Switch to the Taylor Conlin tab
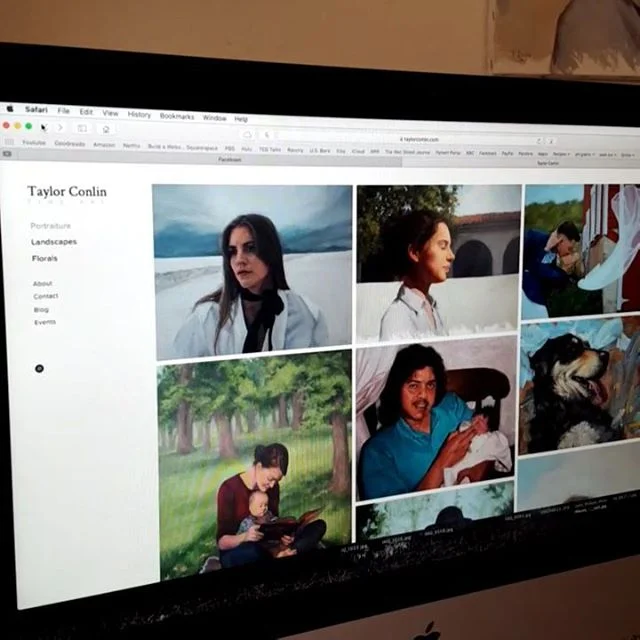Viewport: 640px width, 640px height. click(x=521, y=163)
